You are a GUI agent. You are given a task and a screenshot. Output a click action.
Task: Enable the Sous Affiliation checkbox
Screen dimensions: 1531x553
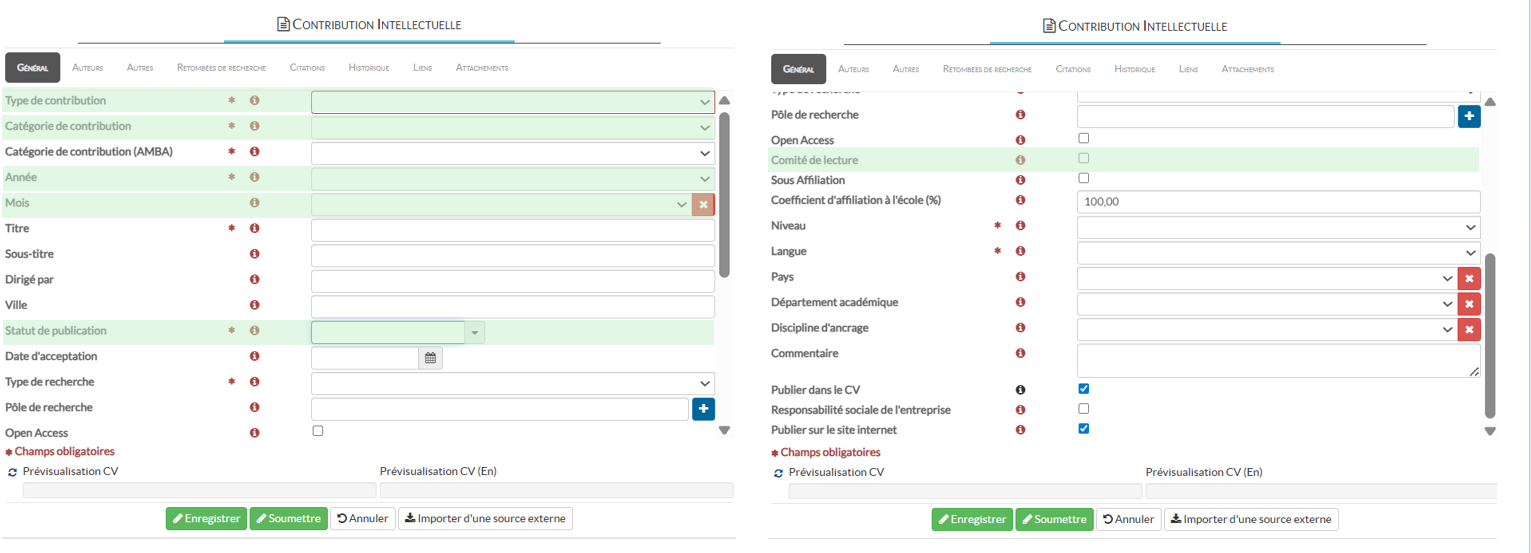pyautogui.click(x=1083, y=178)
